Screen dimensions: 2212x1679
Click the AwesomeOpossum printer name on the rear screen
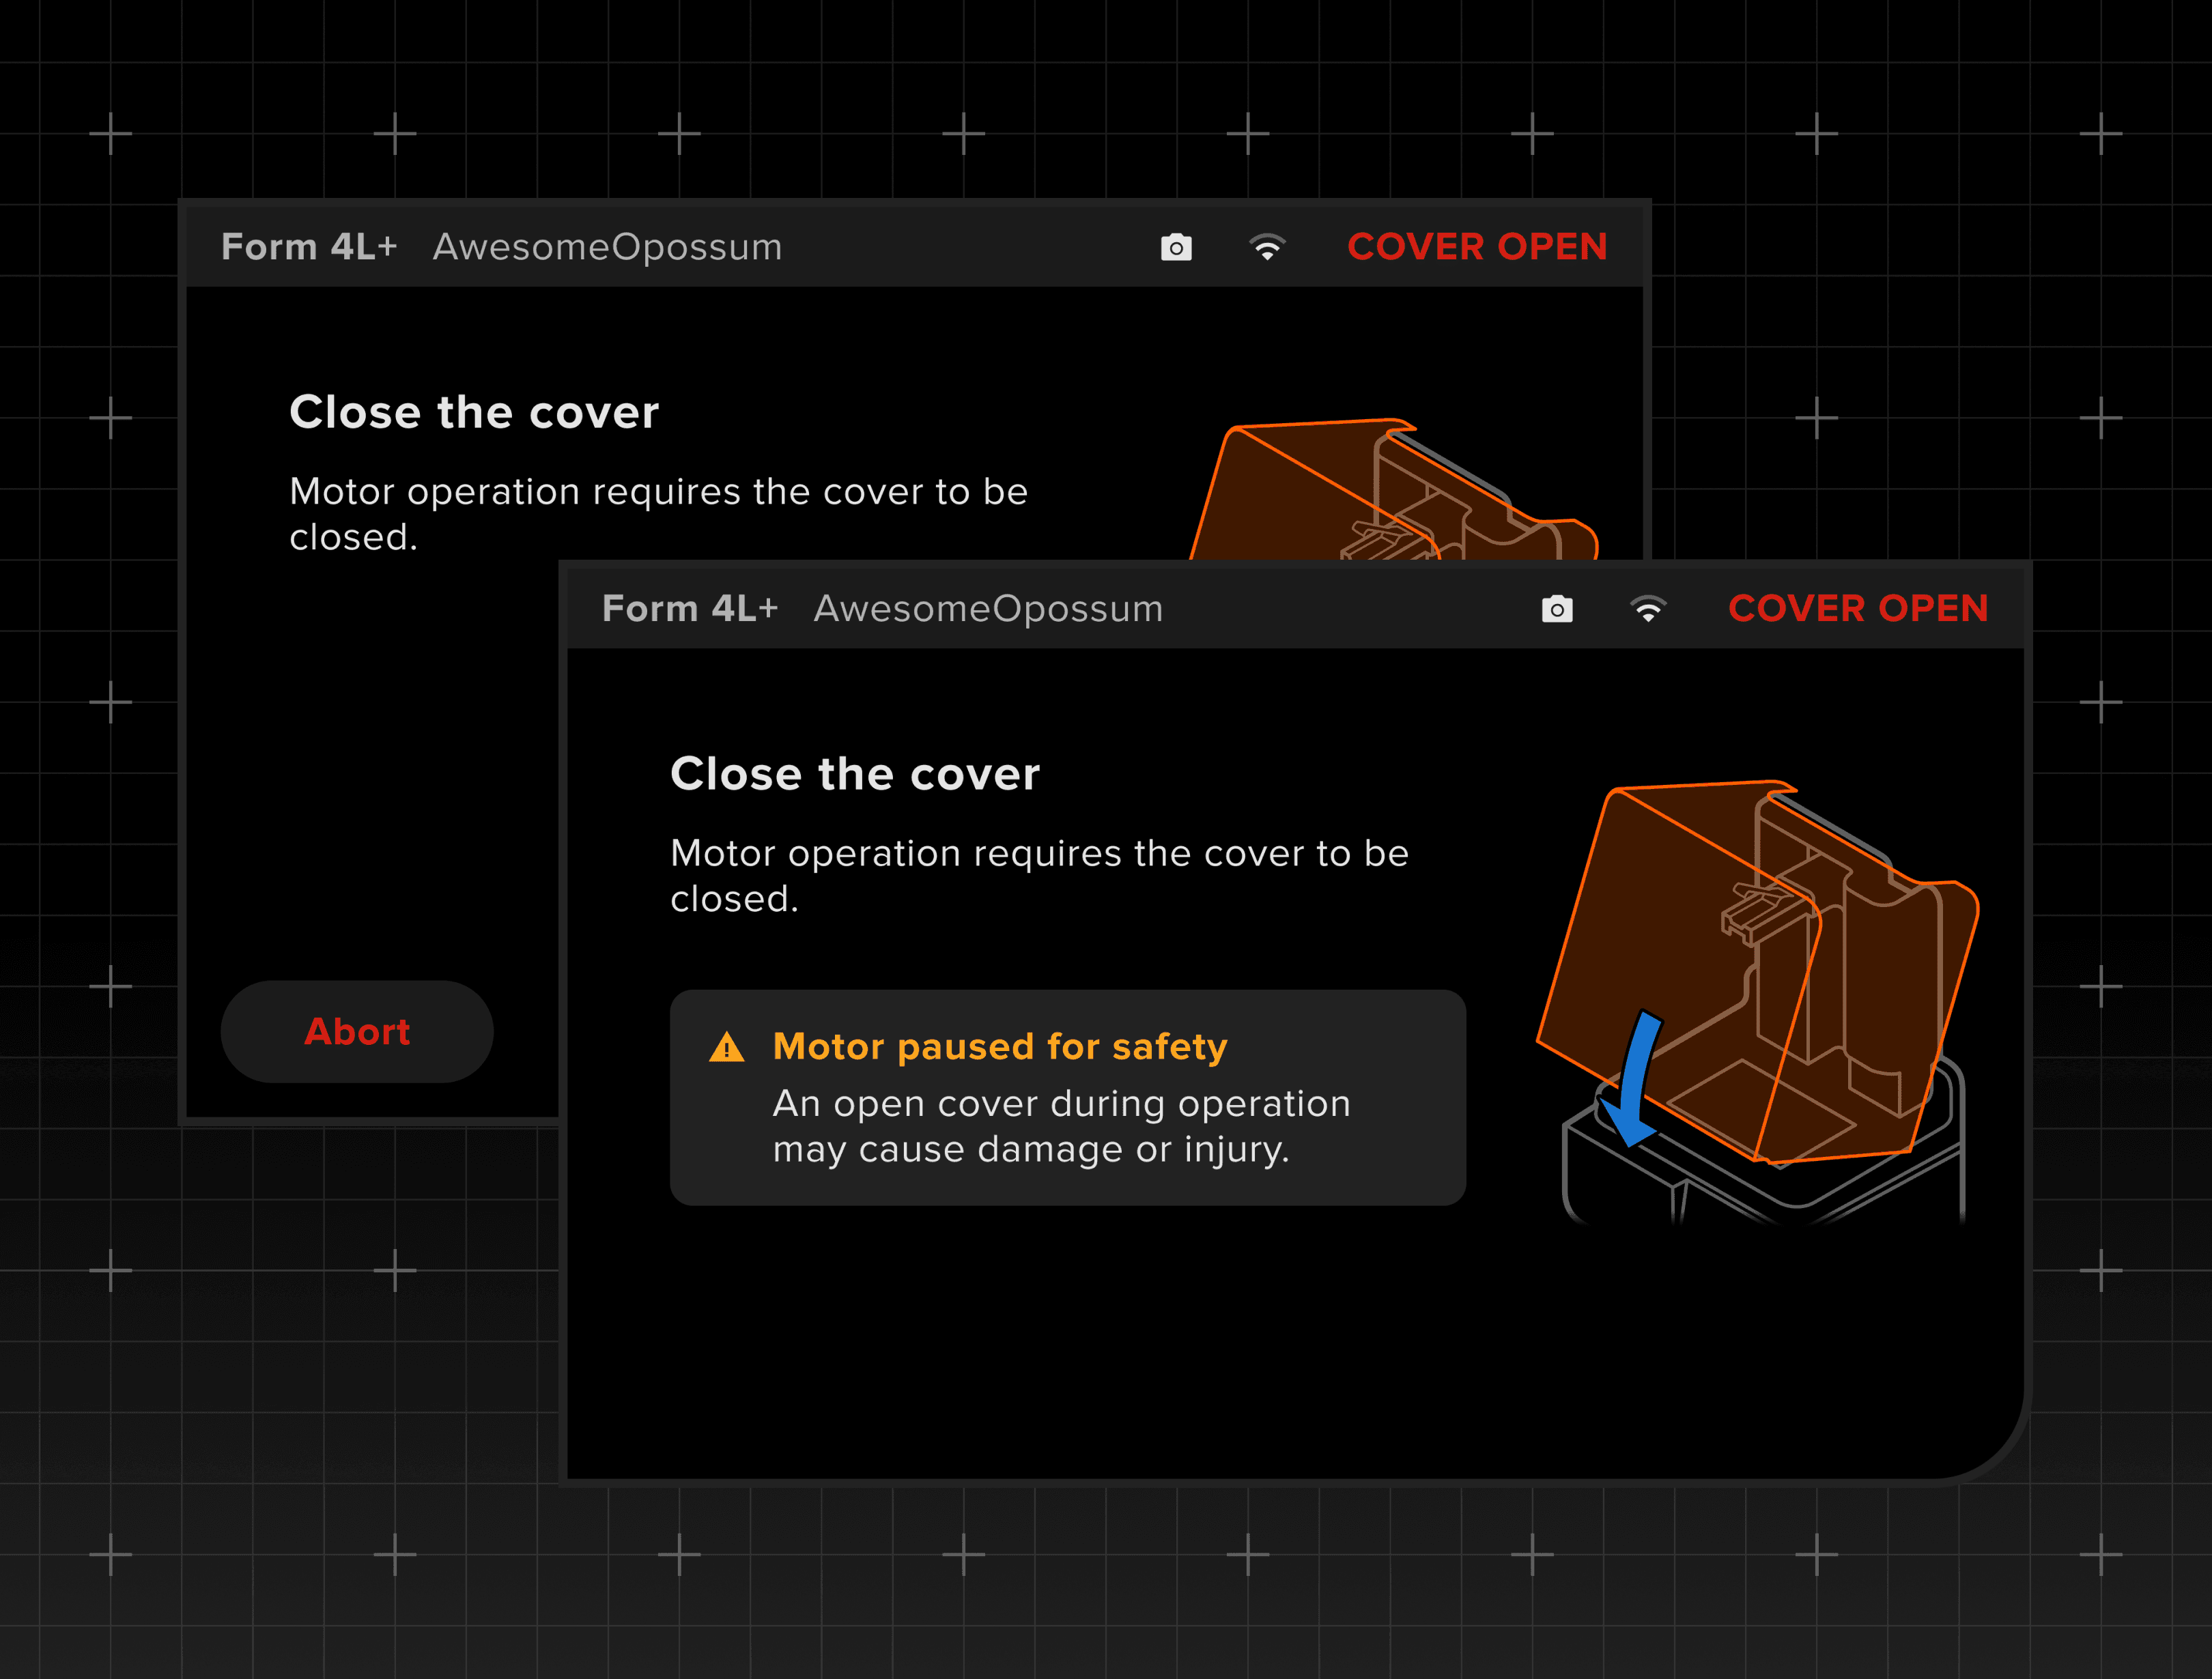click(x=607, y=247)
